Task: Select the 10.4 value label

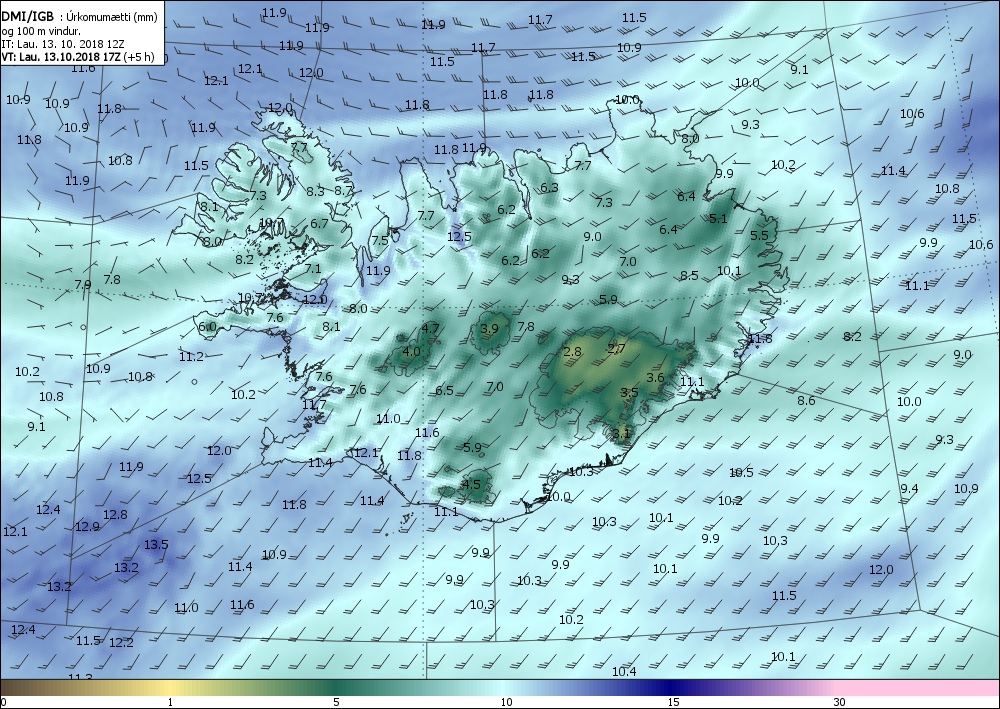Action: 624,671
